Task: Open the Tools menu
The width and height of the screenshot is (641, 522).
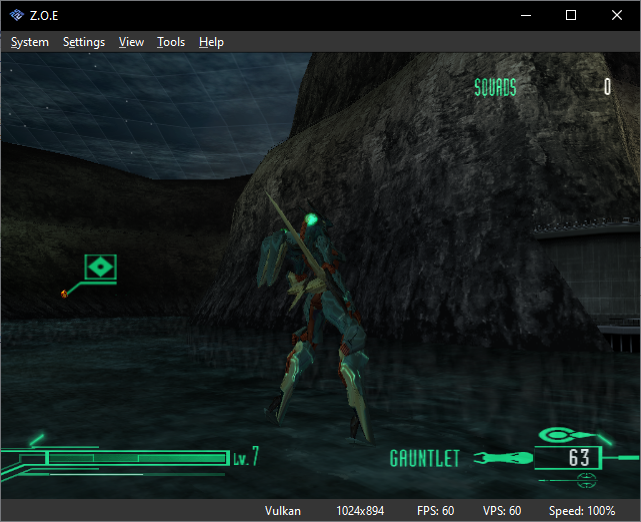Action: click(x=171, y=42)
